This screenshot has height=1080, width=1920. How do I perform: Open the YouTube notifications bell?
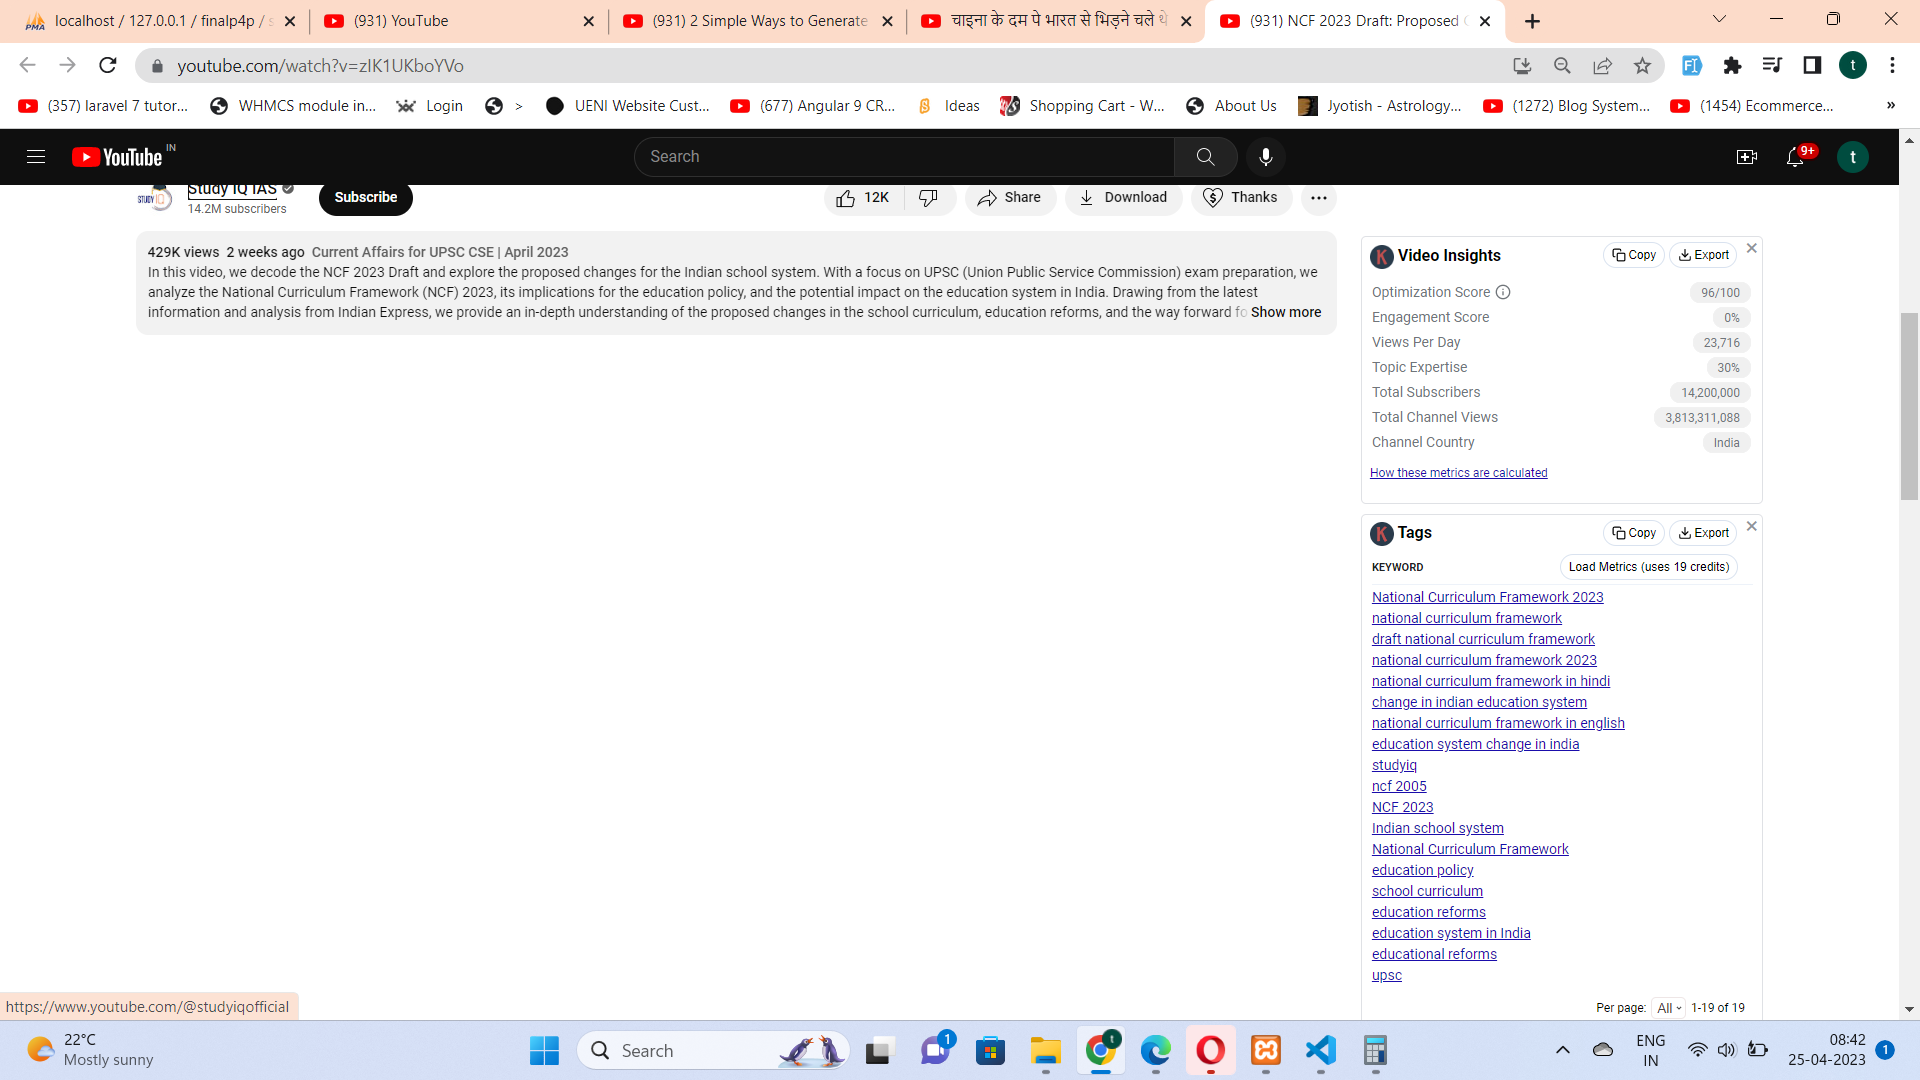click(x=1795, y=157)
